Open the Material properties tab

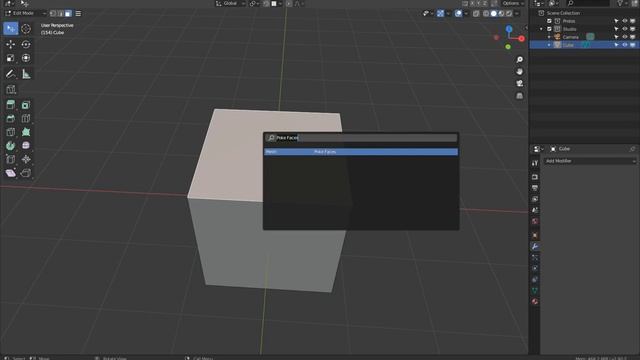coord(535,302)
